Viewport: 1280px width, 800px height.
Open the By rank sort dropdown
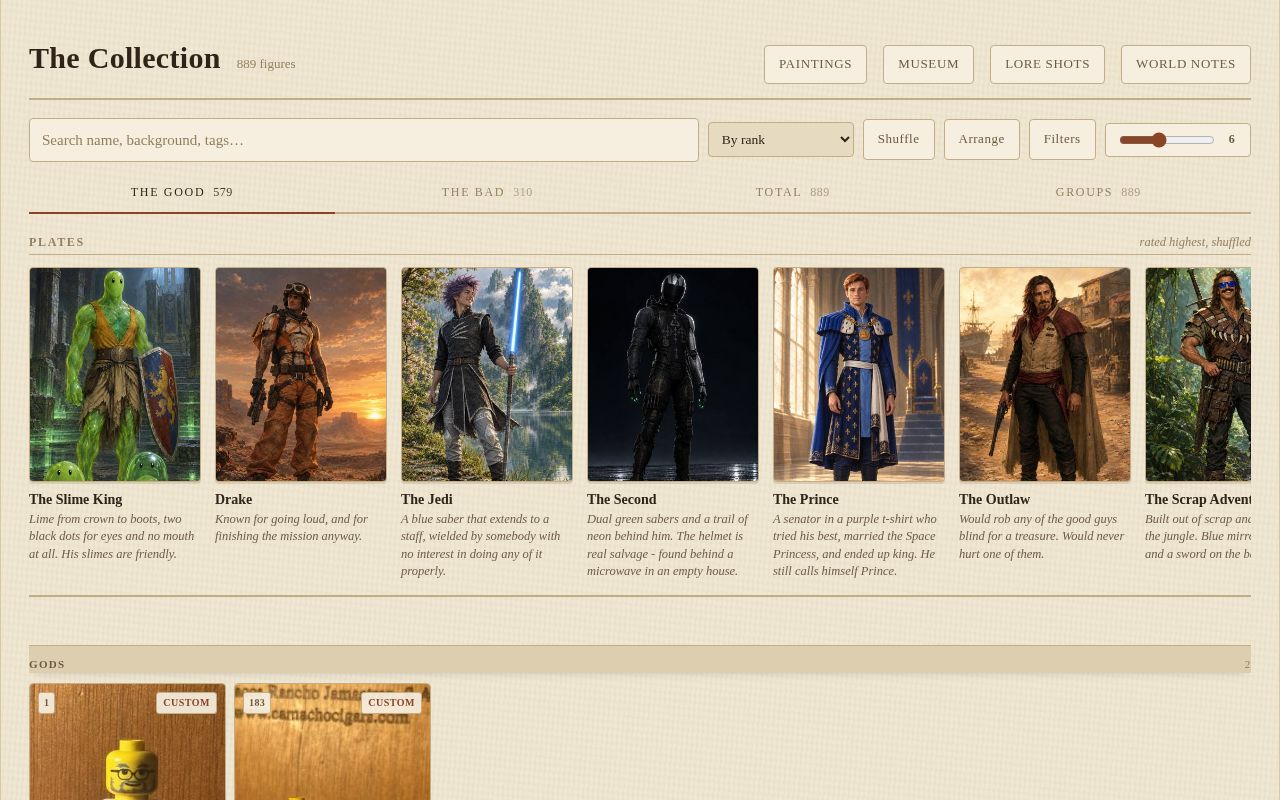781,140
